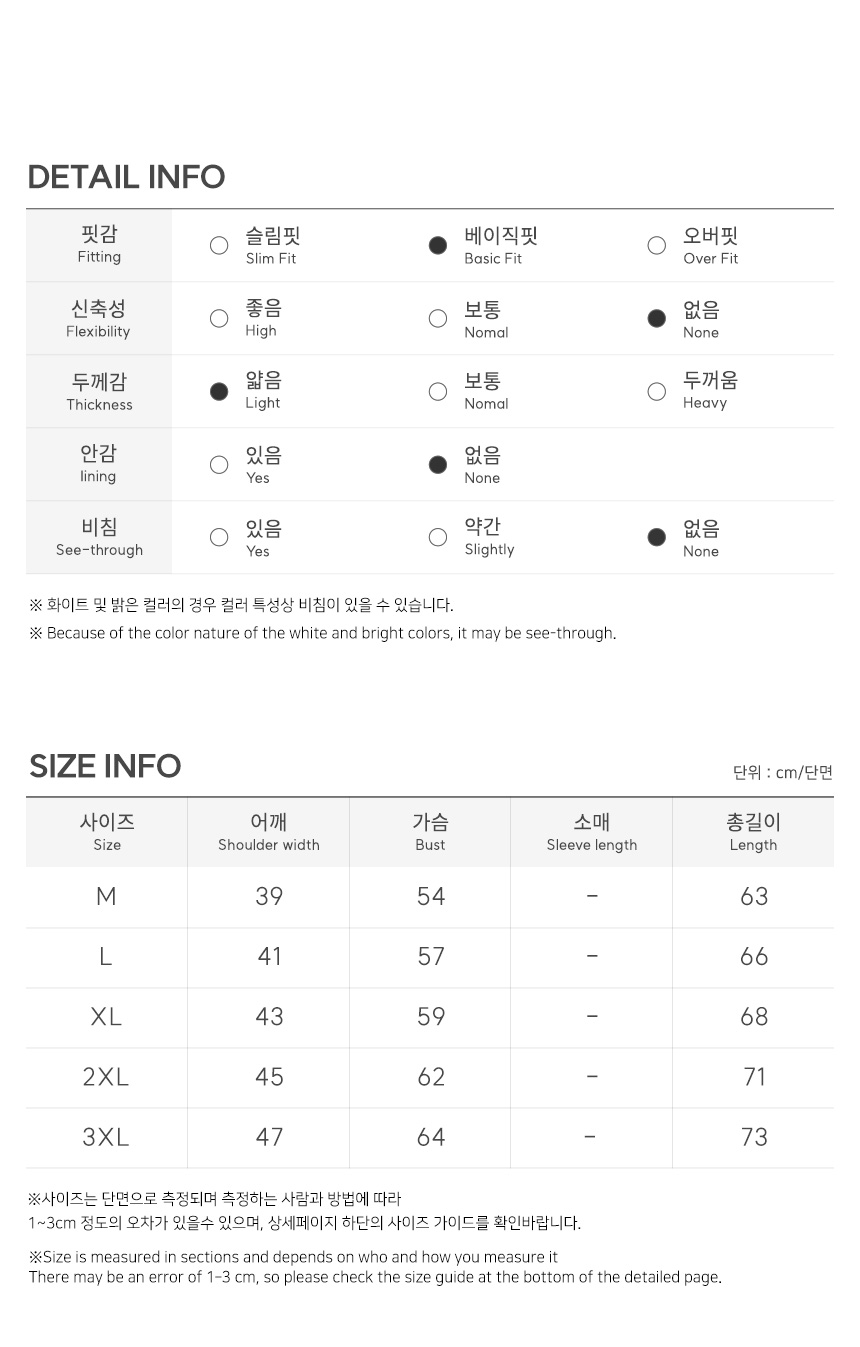This screenshot has width=860, height=1347.
Task: Choose the Over Fit option
Action: point(656,246)
